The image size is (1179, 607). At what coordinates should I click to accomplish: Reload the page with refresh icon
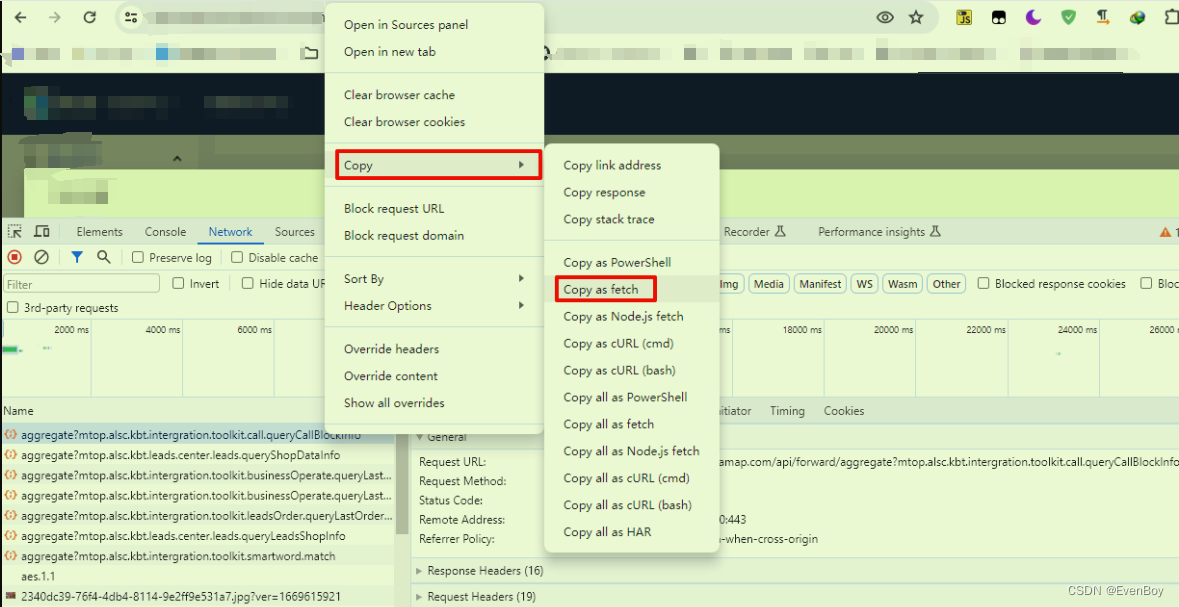click(x=89, y=17)
